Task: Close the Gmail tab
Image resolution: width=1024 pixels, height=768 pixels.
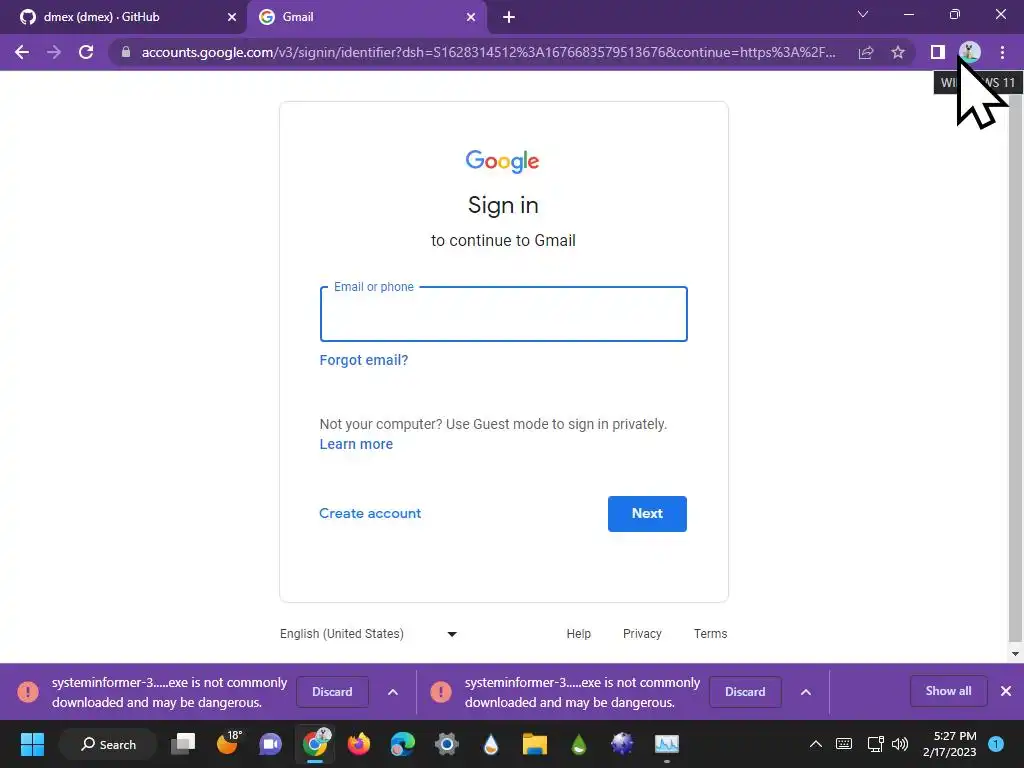Action: point(471,17)
